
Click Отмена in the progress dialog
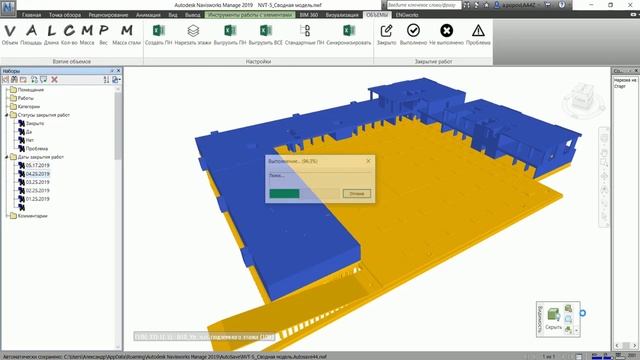tap(357, 193)
